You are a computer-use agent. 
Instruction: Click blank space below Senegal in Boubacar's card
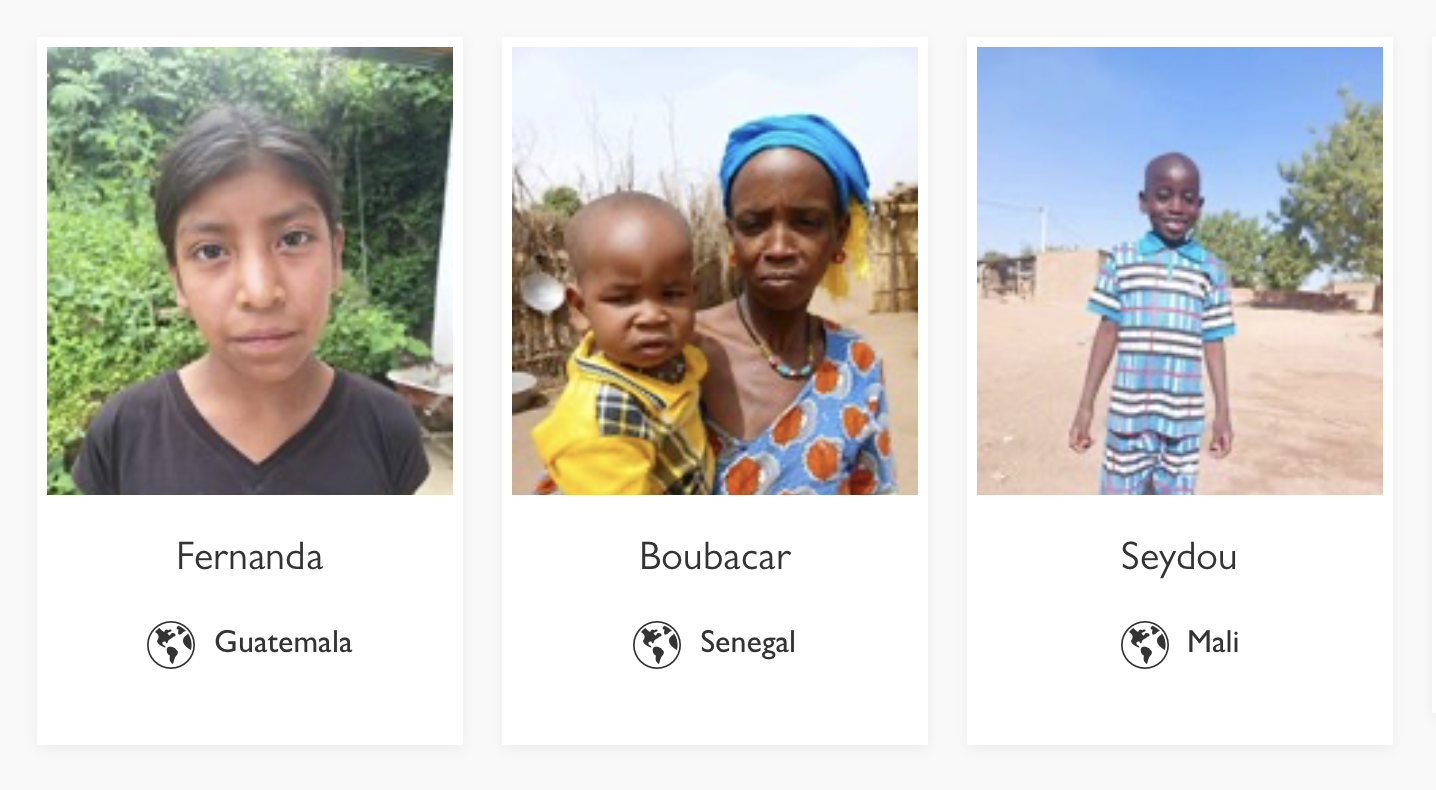click(x=715, y=705)
